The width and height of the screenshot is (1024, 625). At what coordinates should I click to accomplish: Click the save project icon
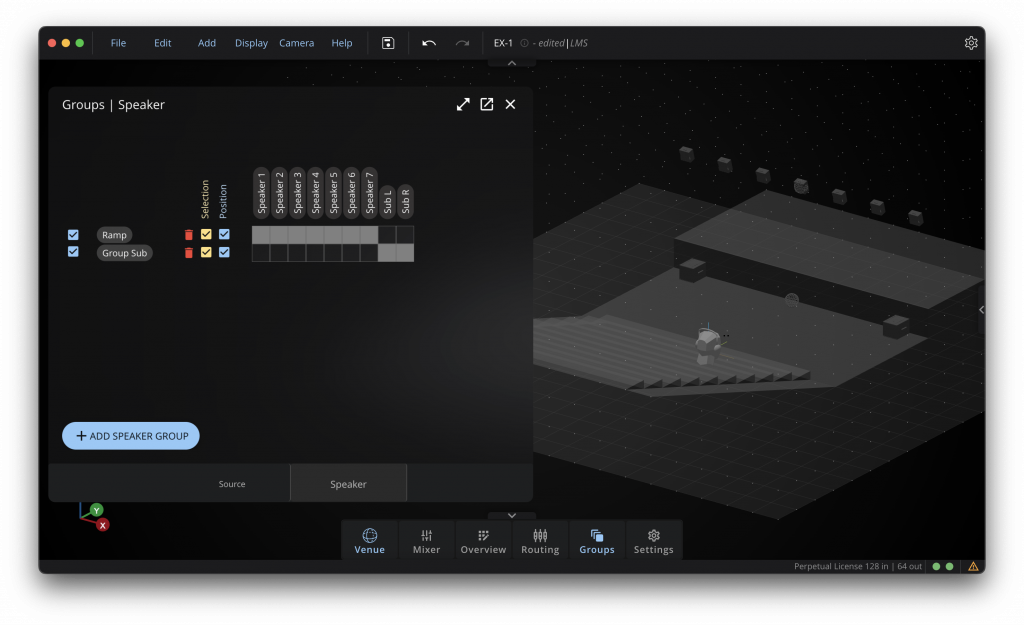(388, 43)
